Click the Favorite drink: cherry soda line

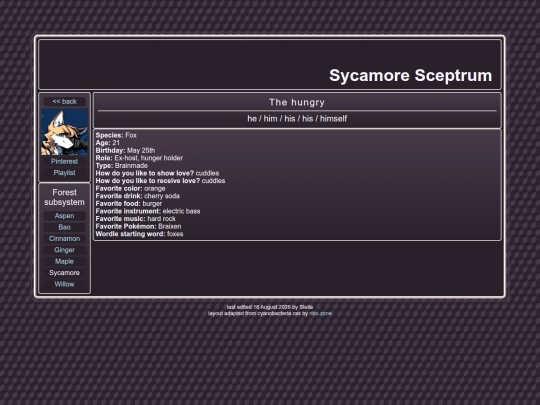[x=138, y=196]
